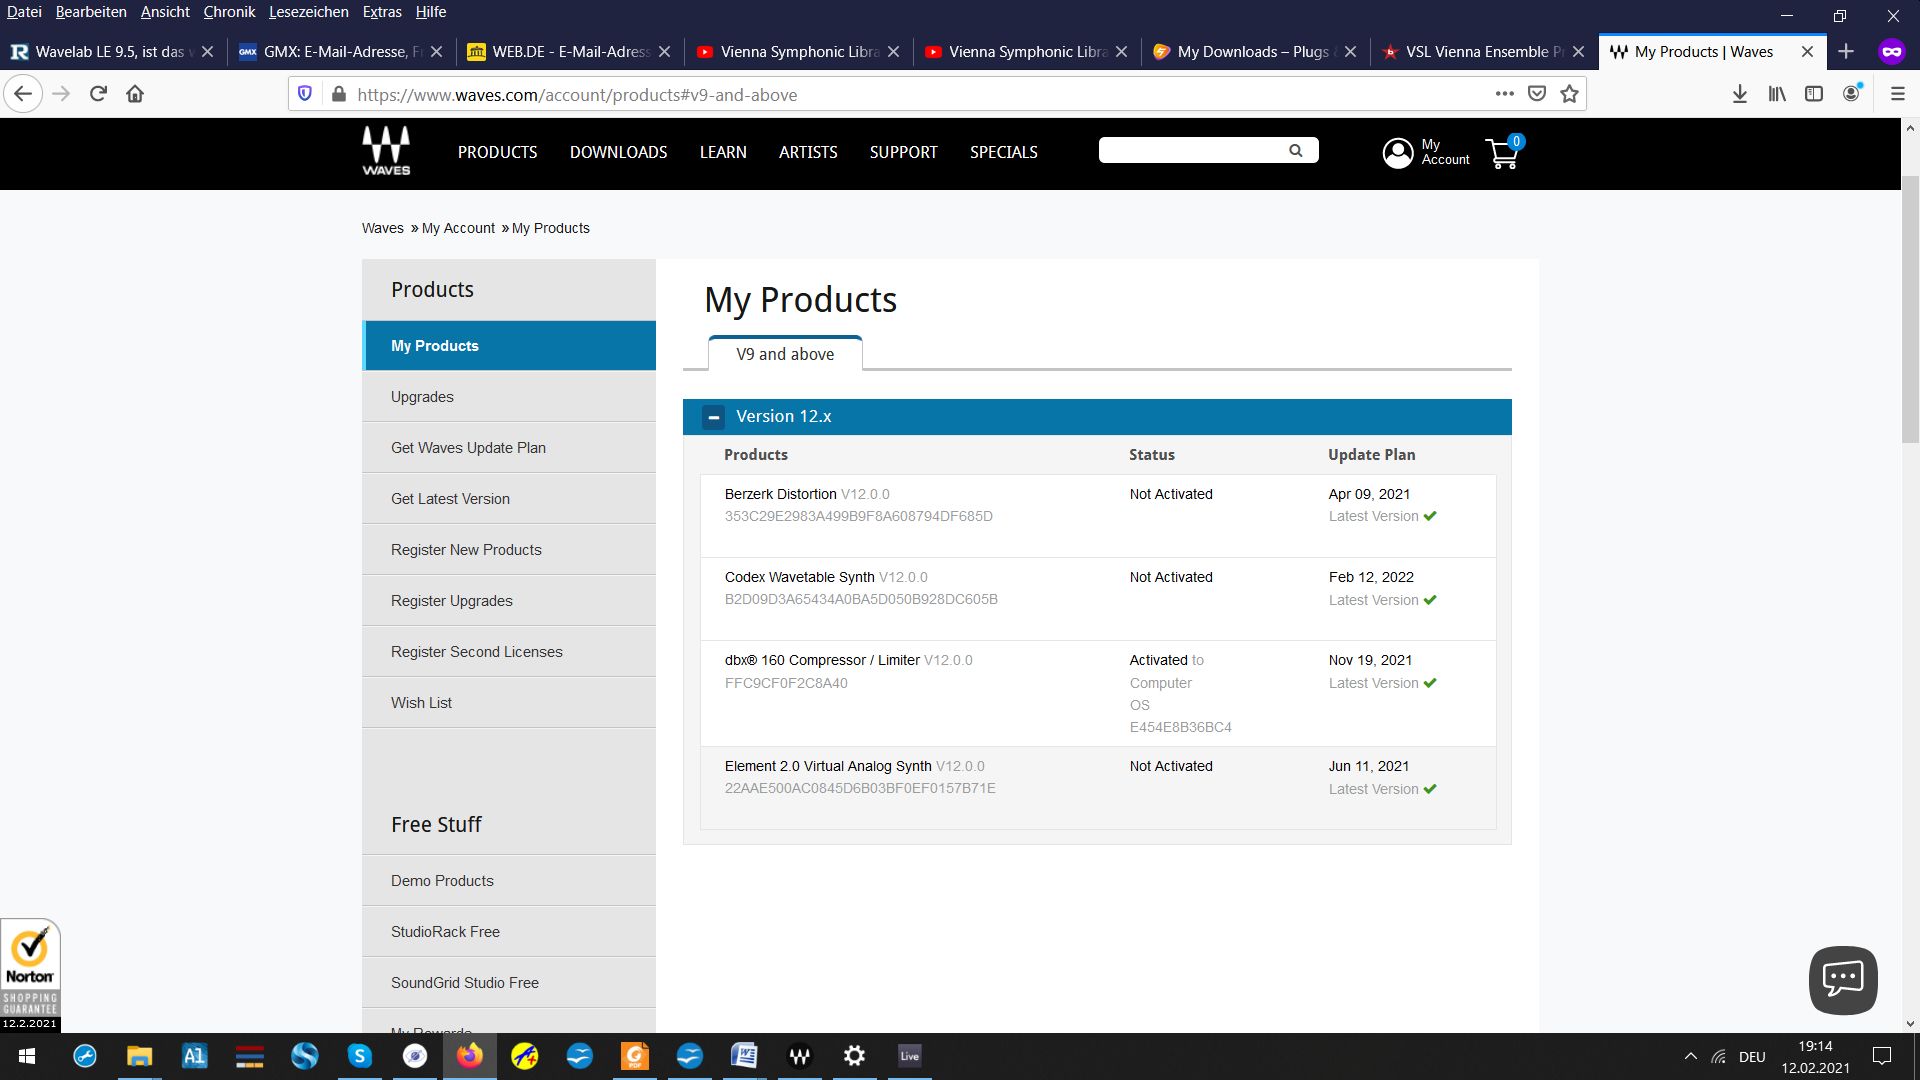This screenshot has width=1920, height=1080.
Task: Toggle the sidebar view icon
Action: click(1813, 94)
